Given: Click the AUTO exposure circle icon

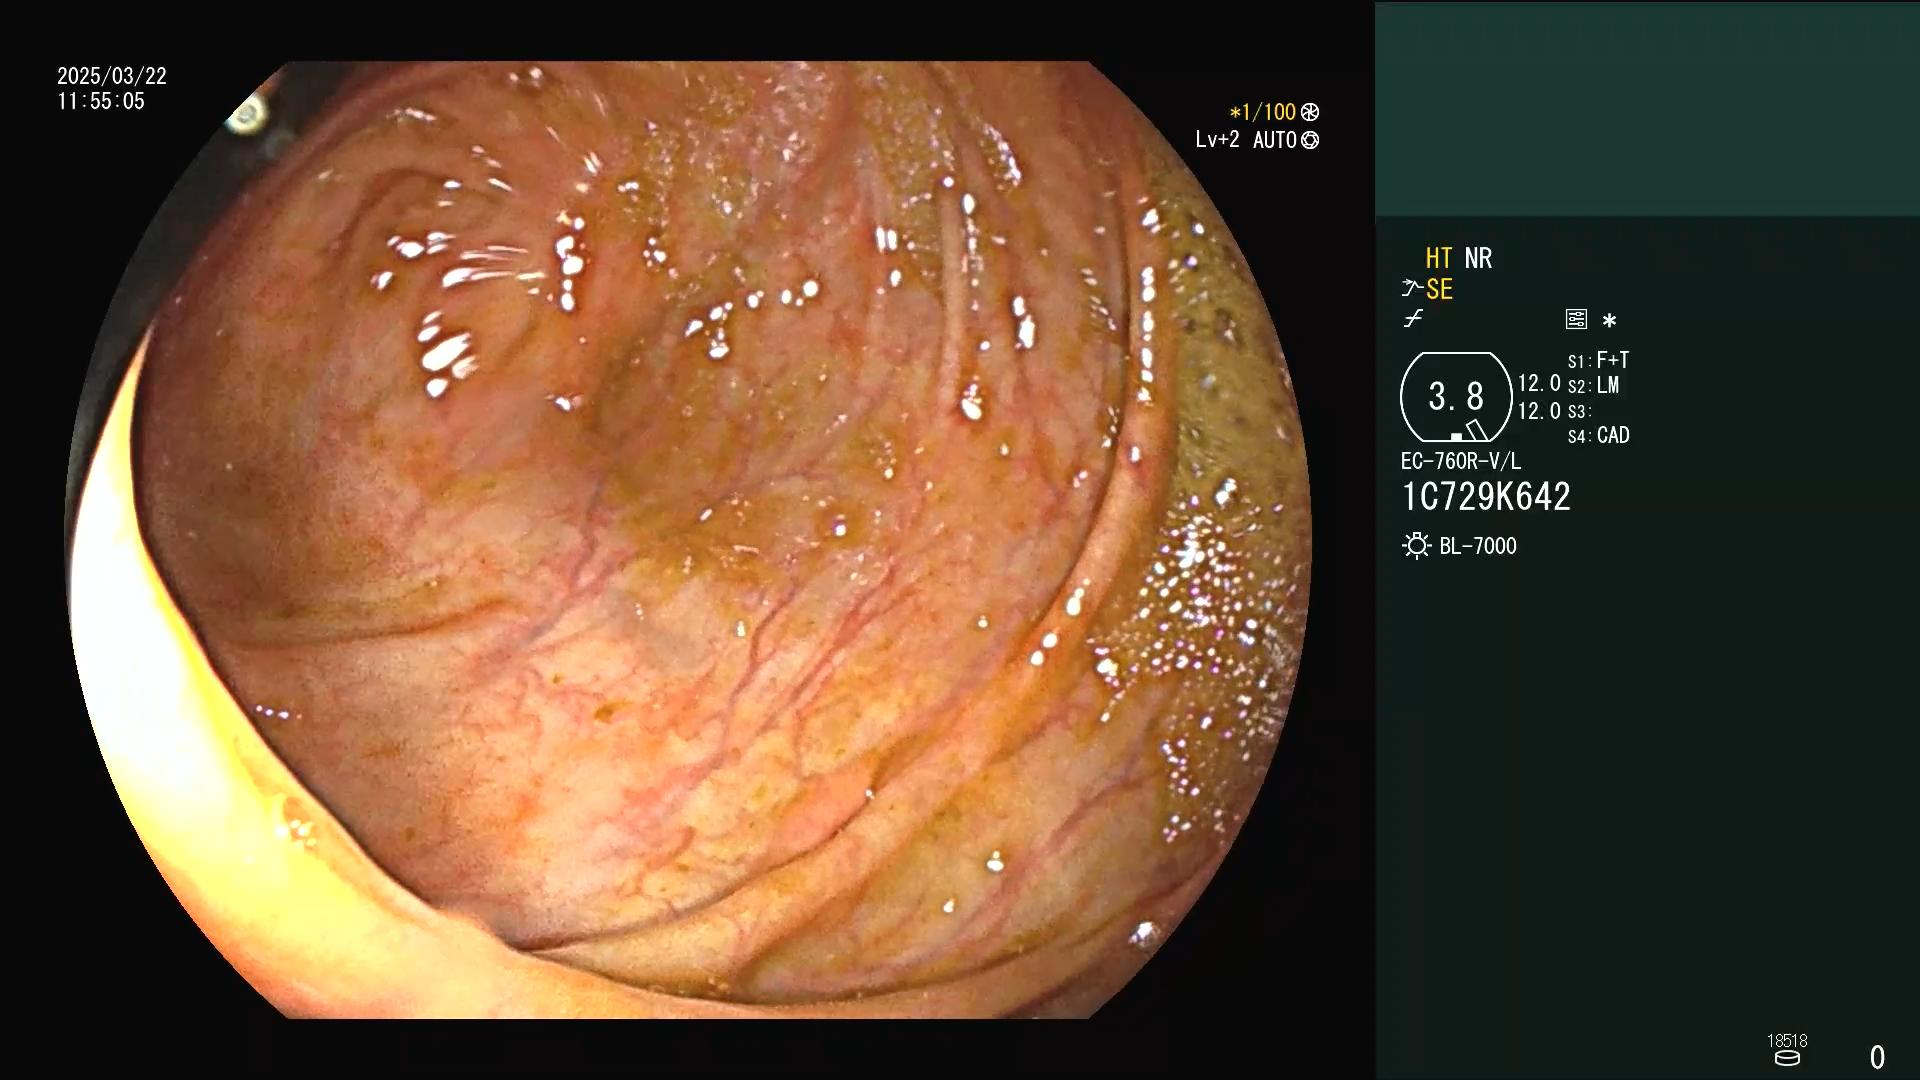Looking at the screenshot, I should click(1310, 140).
